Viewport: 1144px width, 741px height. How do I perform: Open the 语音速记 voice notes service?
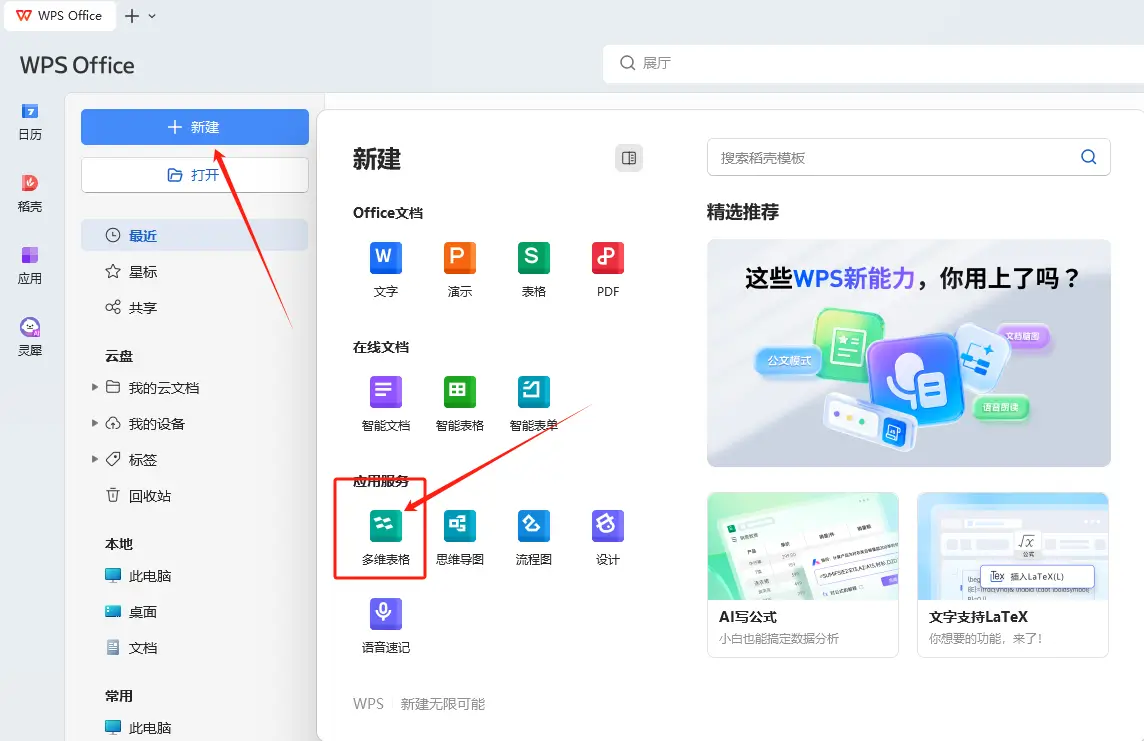pyautogui.click(x=386, y=626)
